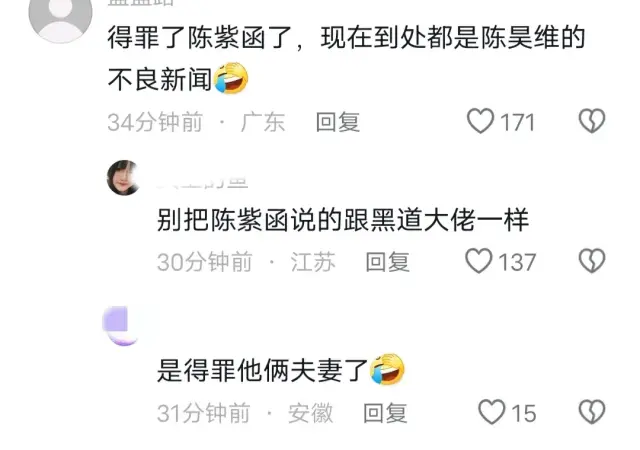640x450 pixels.
Task: Open the dark-haired girl avatar profile
Action: (124, 178)
